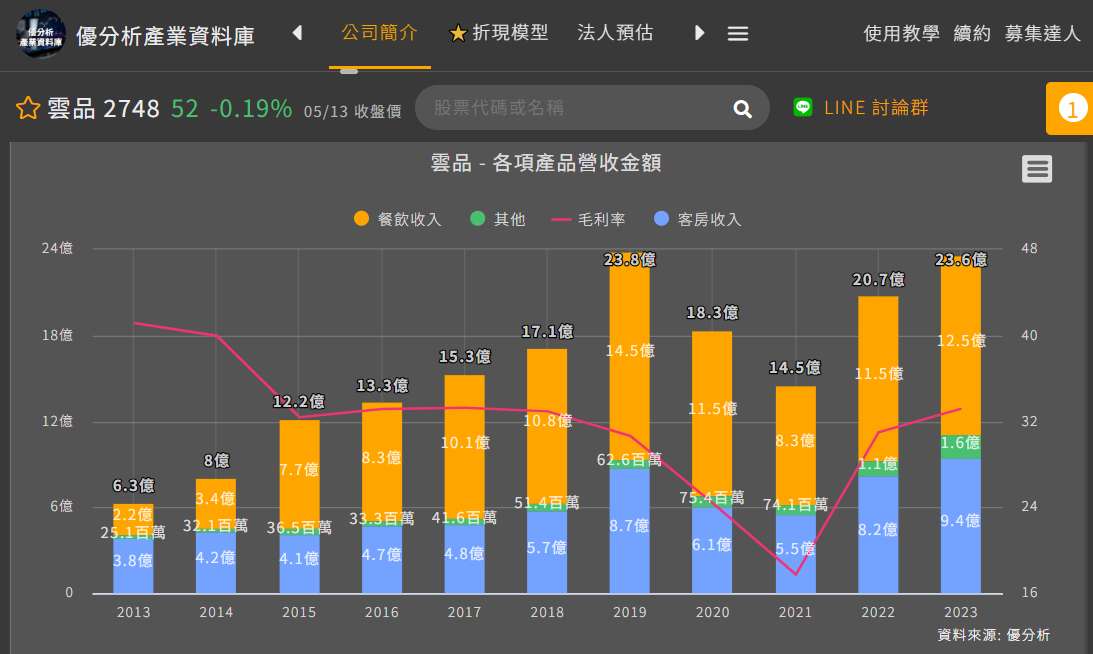Click the 18億 left axis label
1093x654 pixels.
pyautogui.click(x=57, y=335)
